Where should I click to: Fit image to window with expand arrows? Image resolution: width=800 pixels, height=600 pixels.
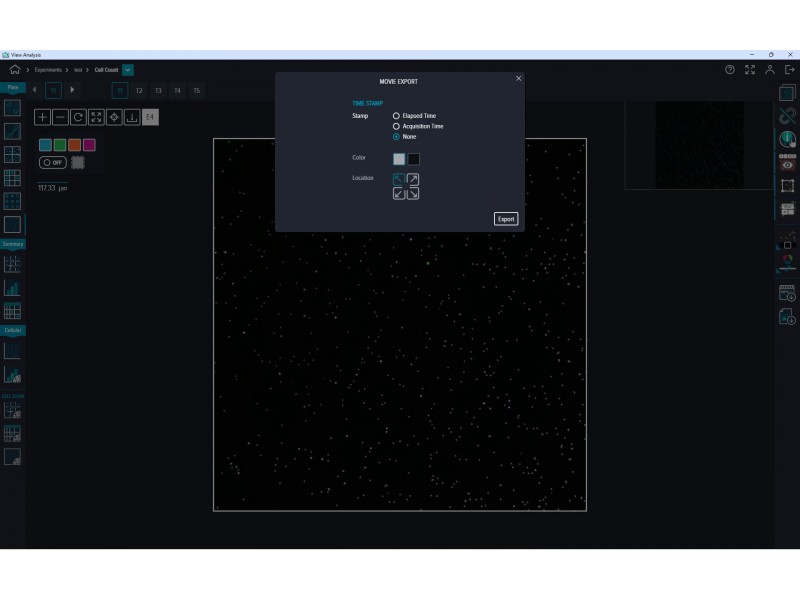coord(96,117)
